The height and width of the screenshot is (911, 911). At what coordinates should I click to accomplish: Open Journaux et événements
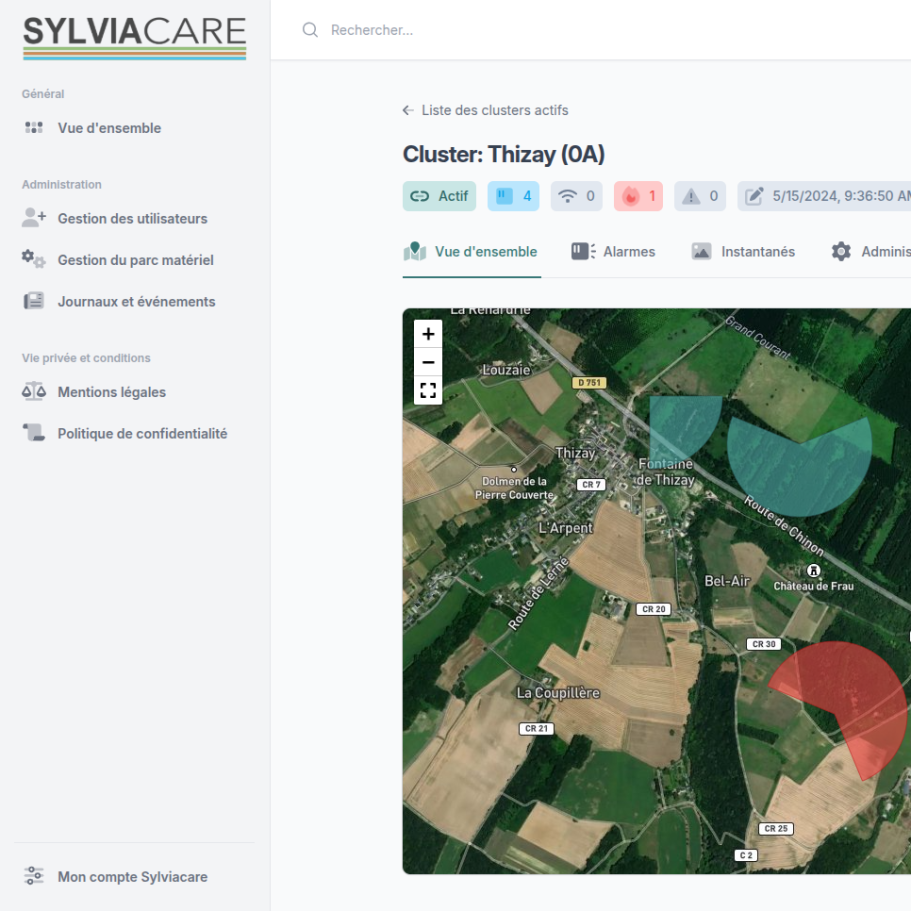pos(136,301)
